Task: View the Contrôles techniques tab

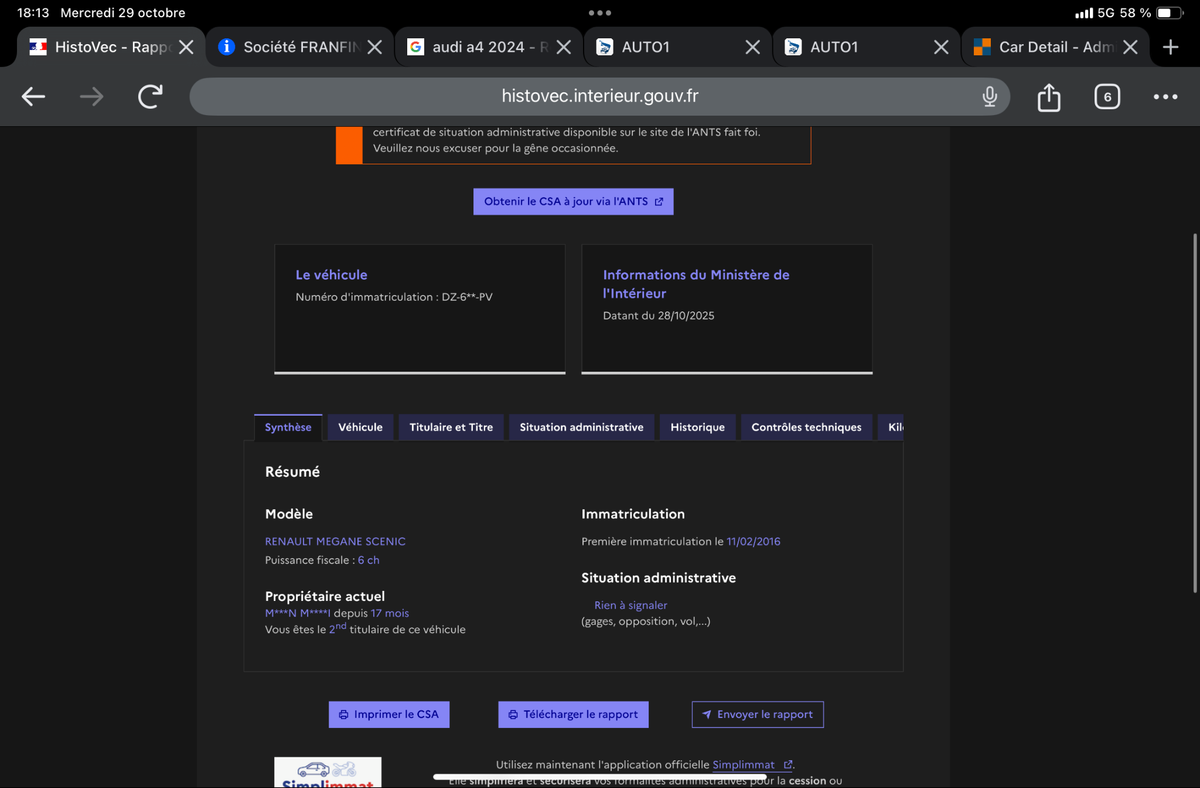Action: click(x=806, y=427)
